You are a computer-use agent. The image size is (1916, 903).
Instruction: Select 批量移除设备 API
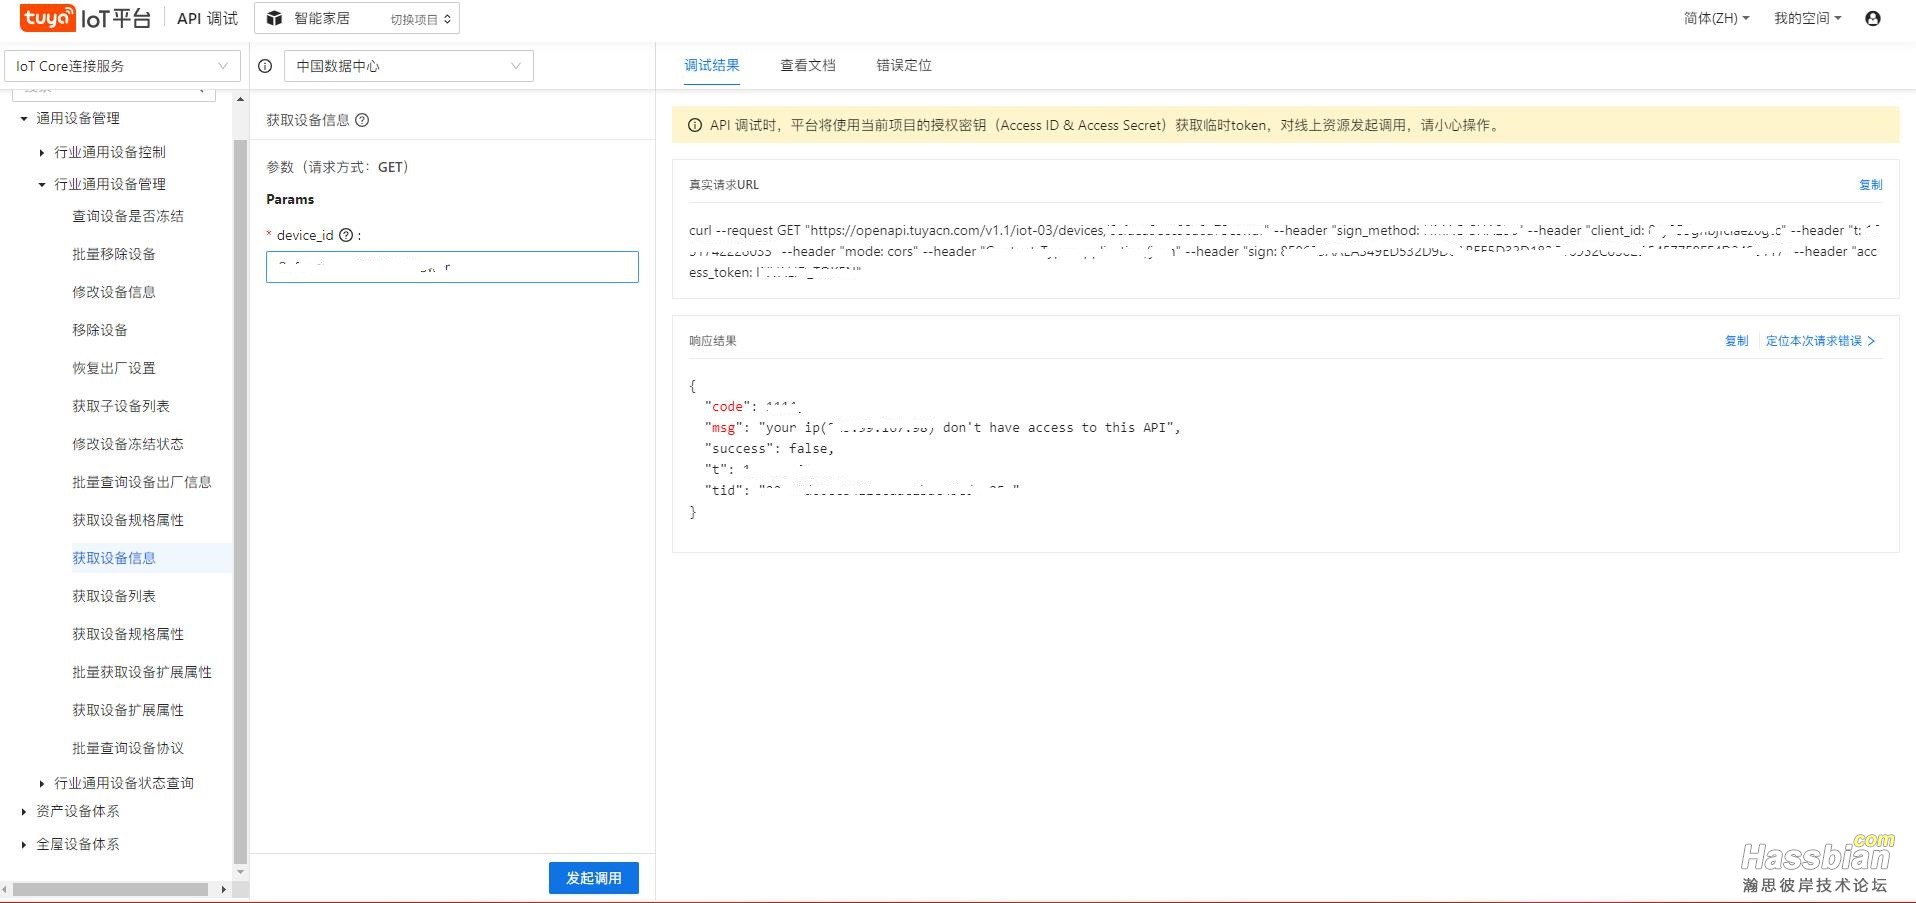point(114,254)
